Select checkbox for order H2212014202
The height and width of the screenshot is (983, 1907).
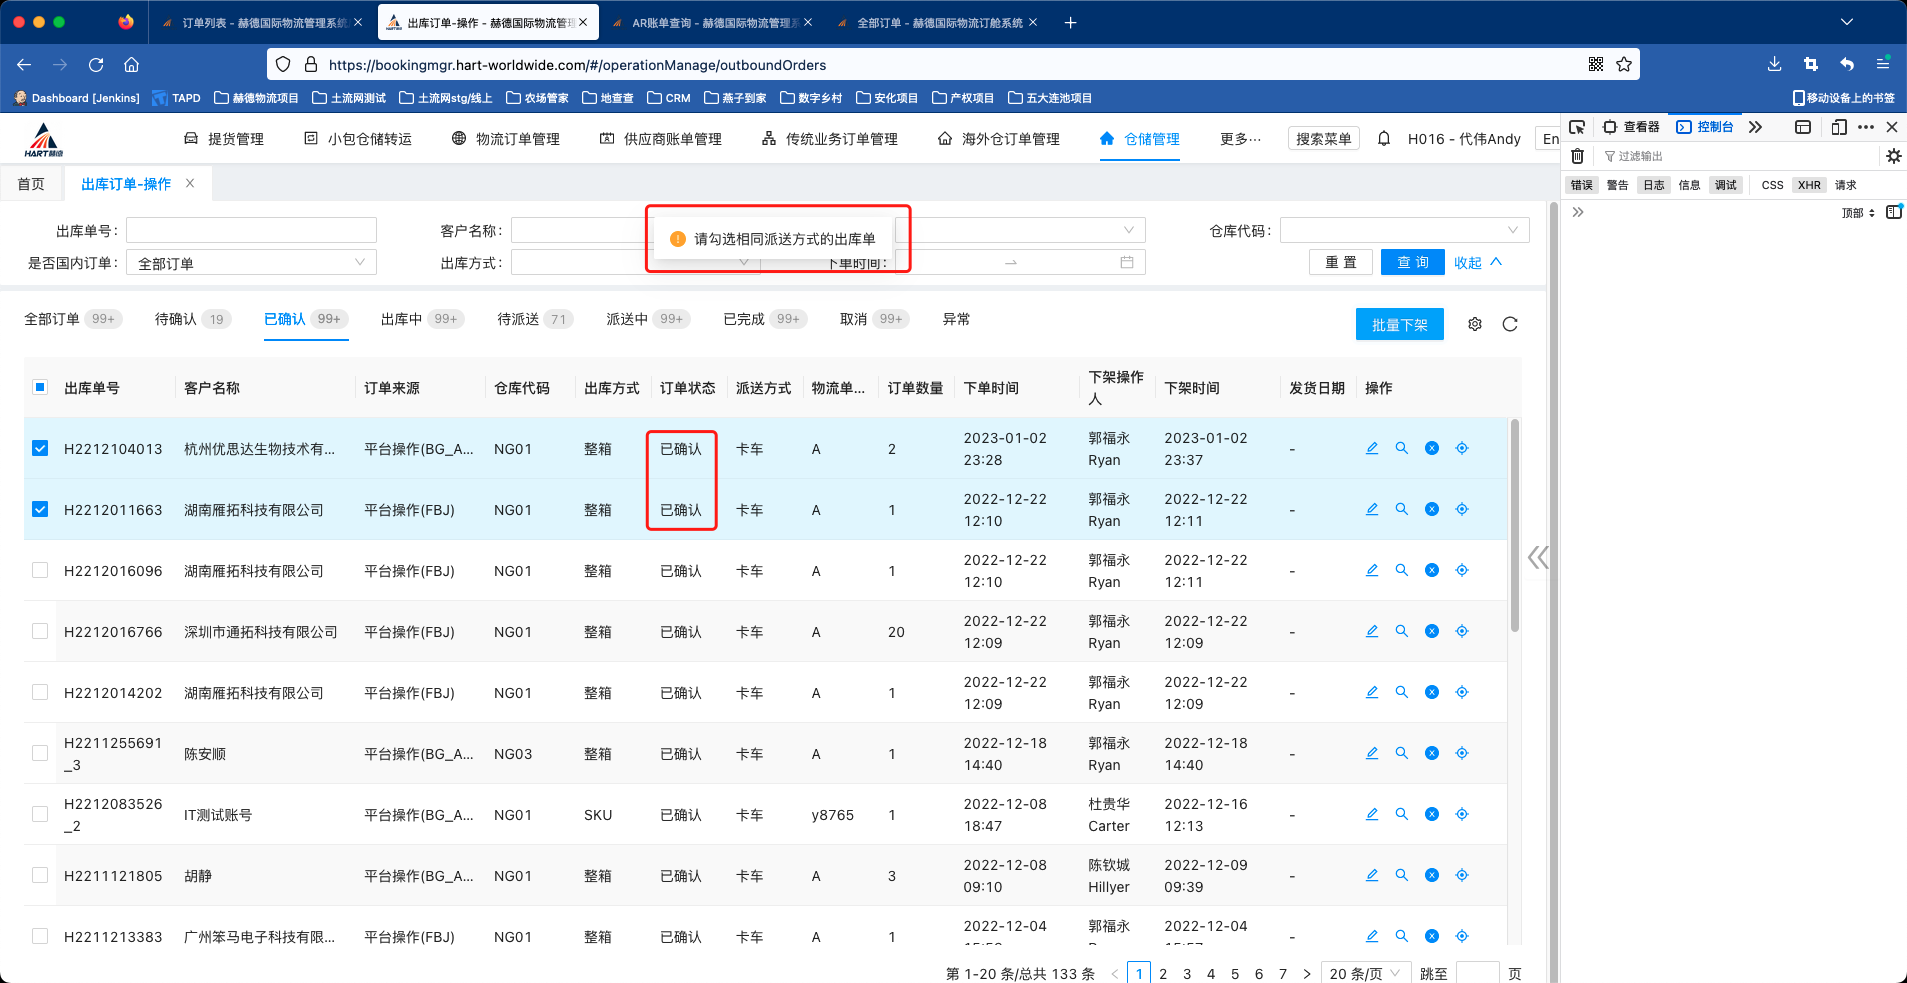(x=40, y=692)
